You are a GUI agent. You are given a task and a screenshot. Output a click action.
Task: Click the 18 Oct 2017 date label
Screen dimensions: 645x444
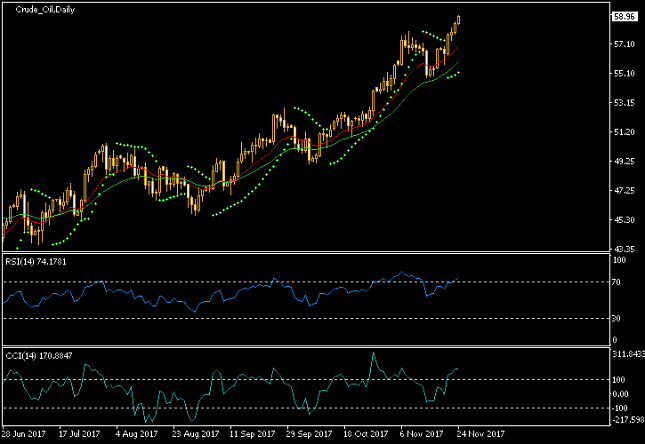(366, 434)
